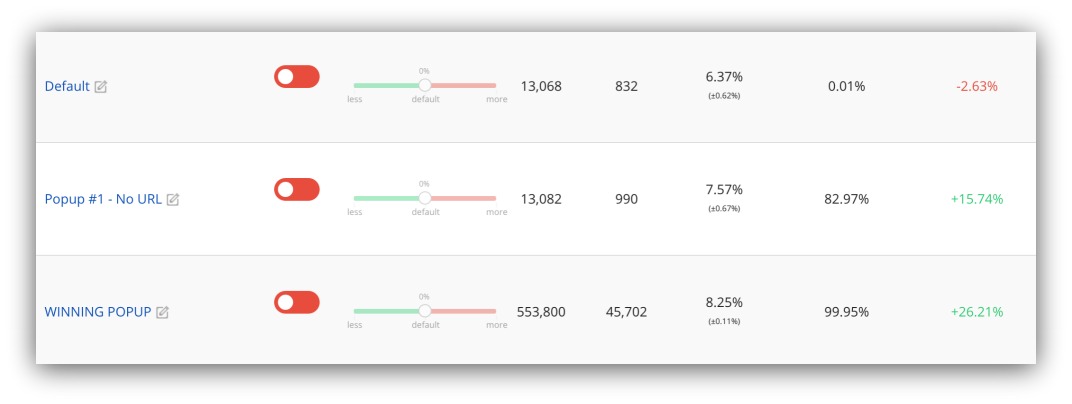The height and width of the screenshot is (404, 1072).
Task: Open the WINNING POPUP link
Action: tap(98, 312)
